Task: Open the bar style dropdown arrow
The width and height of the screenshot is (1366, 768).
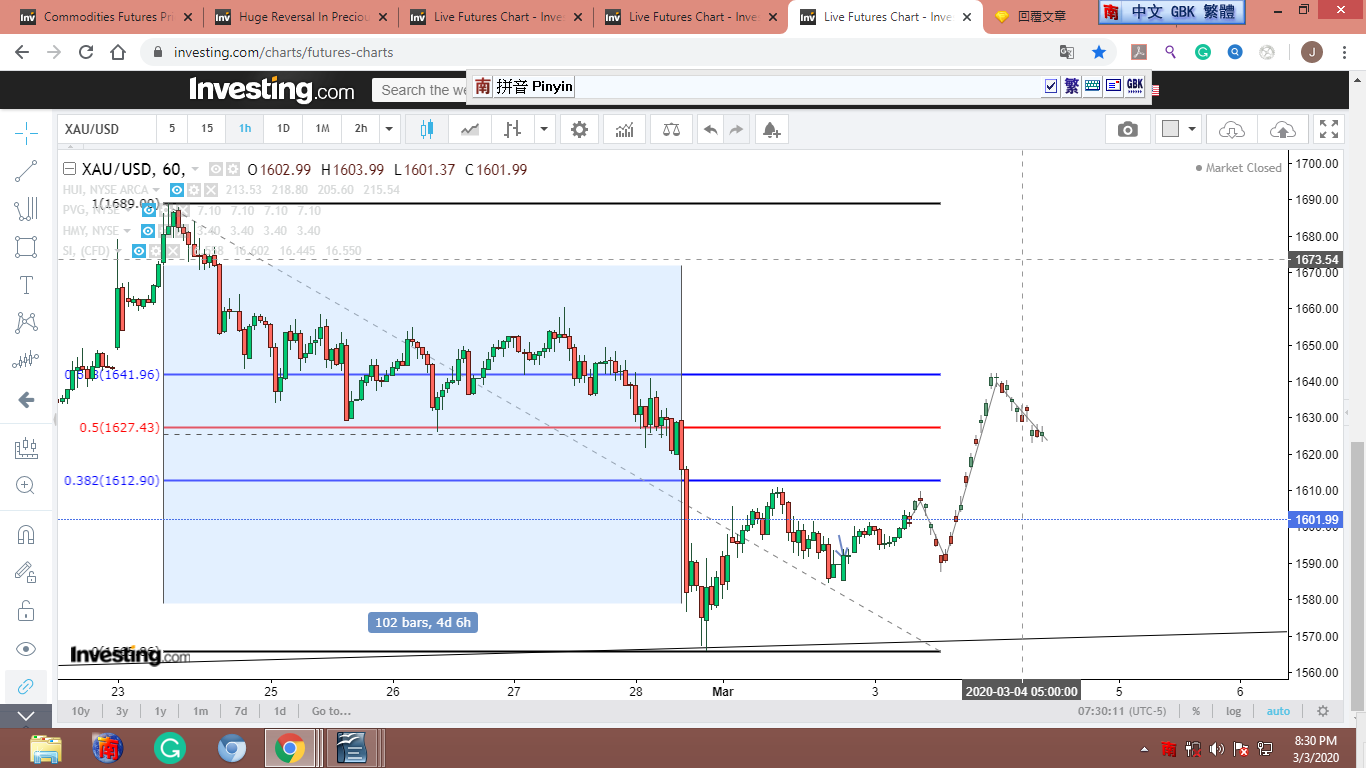Action: click(x=544, y=129)
